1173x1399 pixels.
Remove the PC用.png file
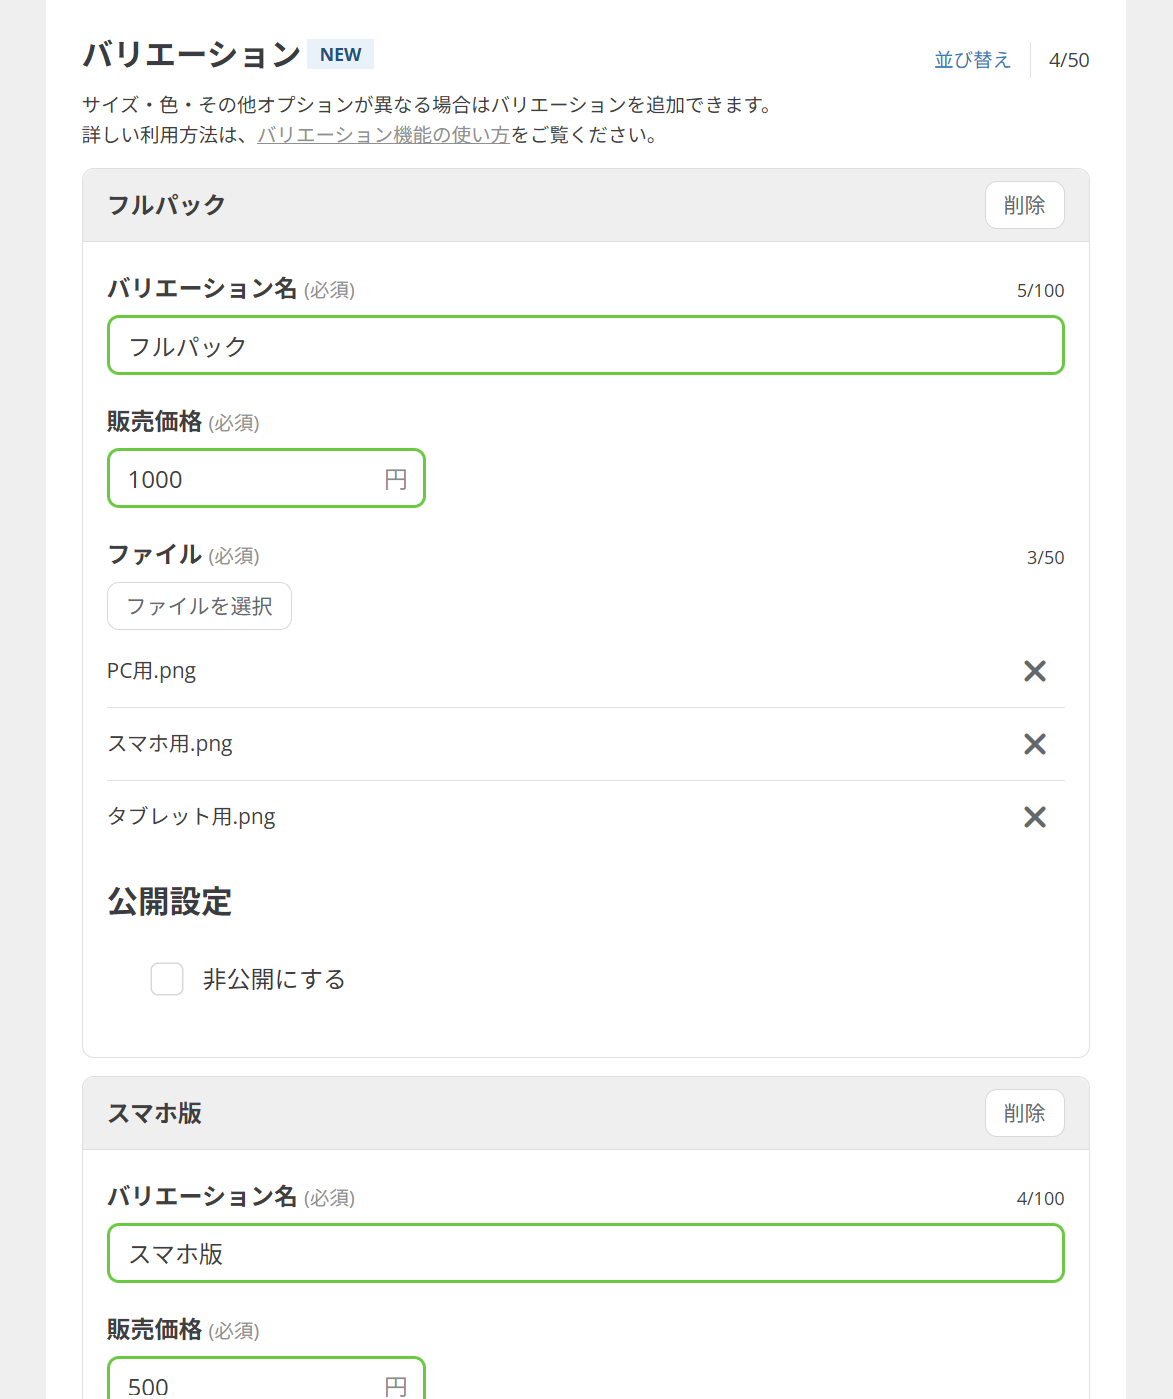coord(1034,671)
